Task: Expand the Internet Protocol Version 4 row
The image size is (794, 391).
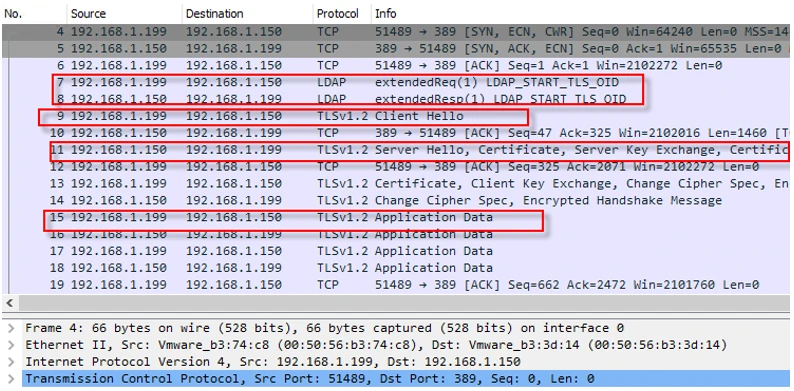Action: click(11, 362)
